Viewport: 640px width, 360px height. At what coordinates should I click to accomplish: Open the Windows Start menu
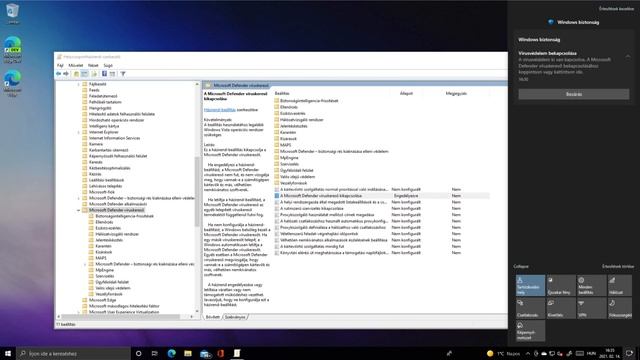click(x=8, y=353)
